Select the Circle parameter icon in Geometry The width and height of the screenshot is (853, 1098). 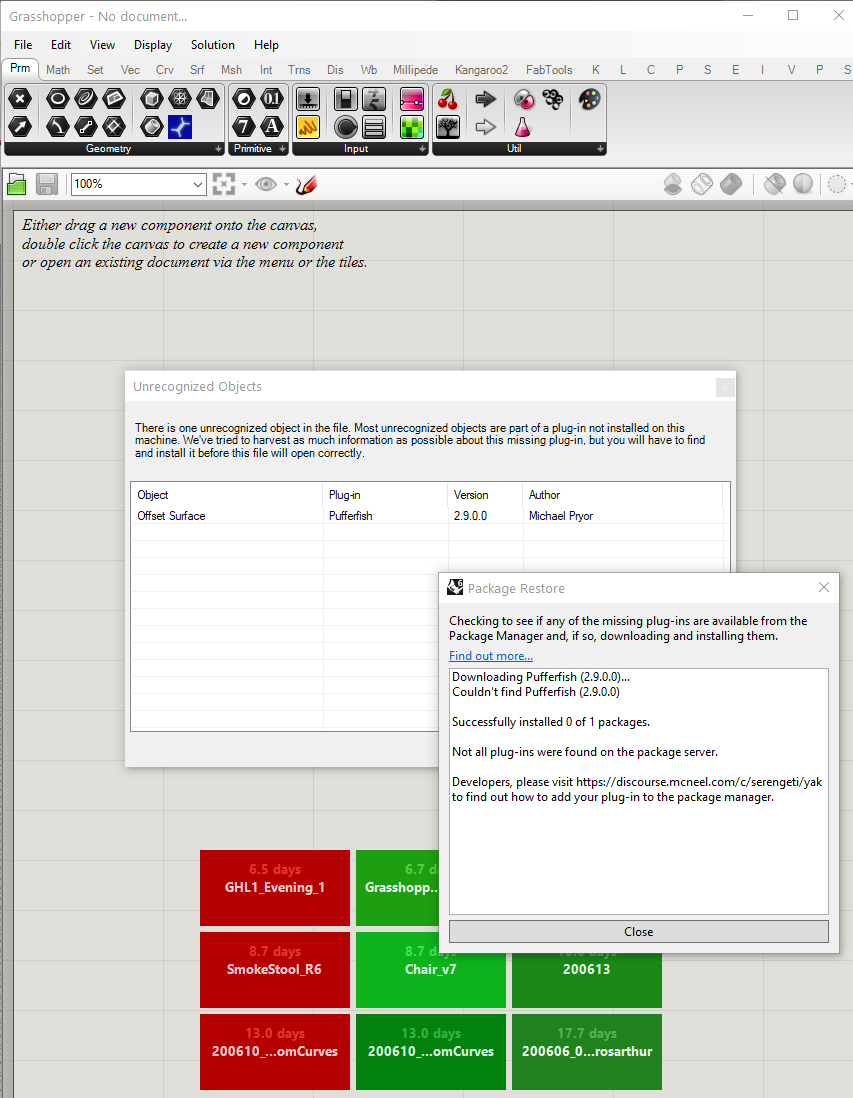pyautogui.click(x=57, y=99)
